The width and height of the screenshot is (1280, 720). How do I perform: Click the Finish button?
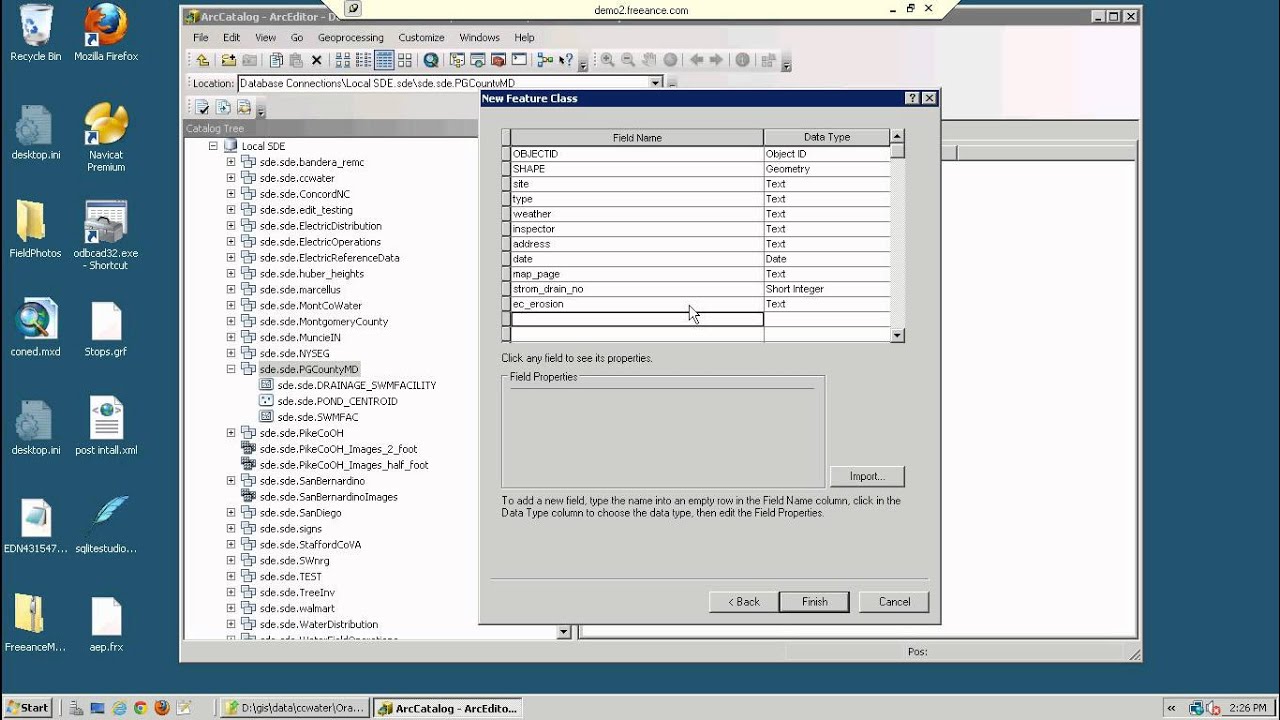tap(815, 602)
